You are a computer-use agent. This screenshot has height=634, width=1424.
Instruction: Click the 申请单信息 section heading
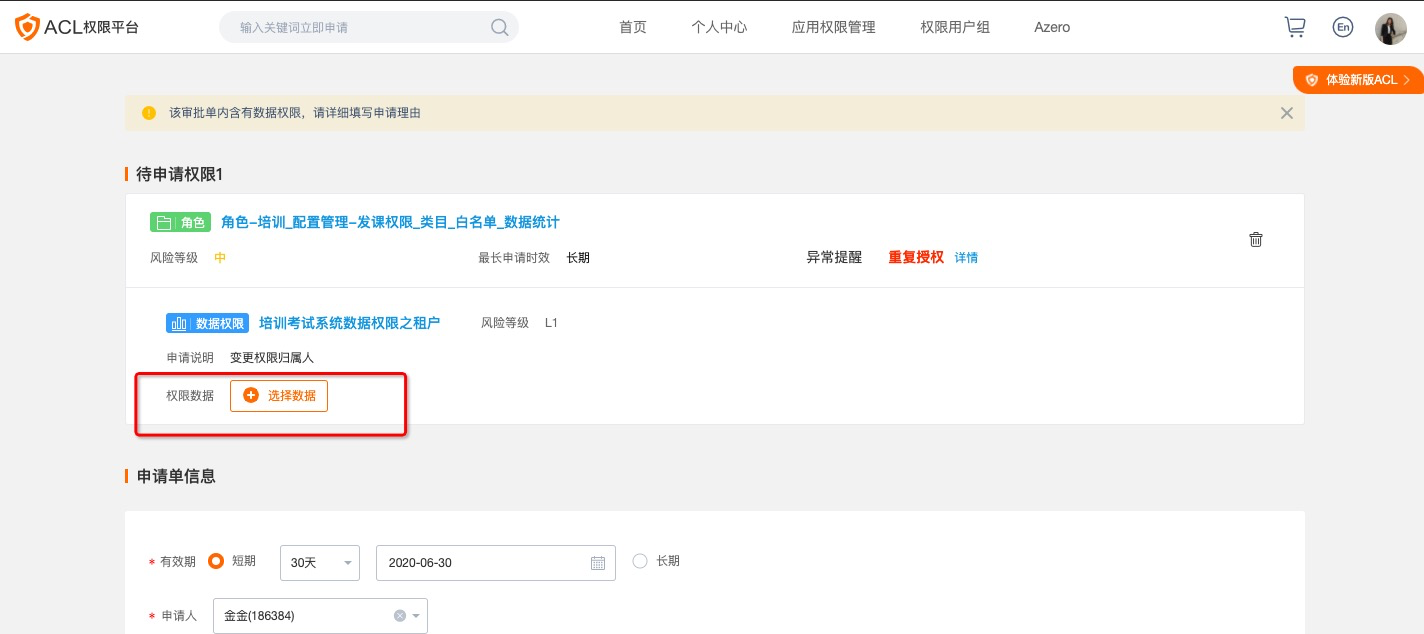tap(176, 476)
